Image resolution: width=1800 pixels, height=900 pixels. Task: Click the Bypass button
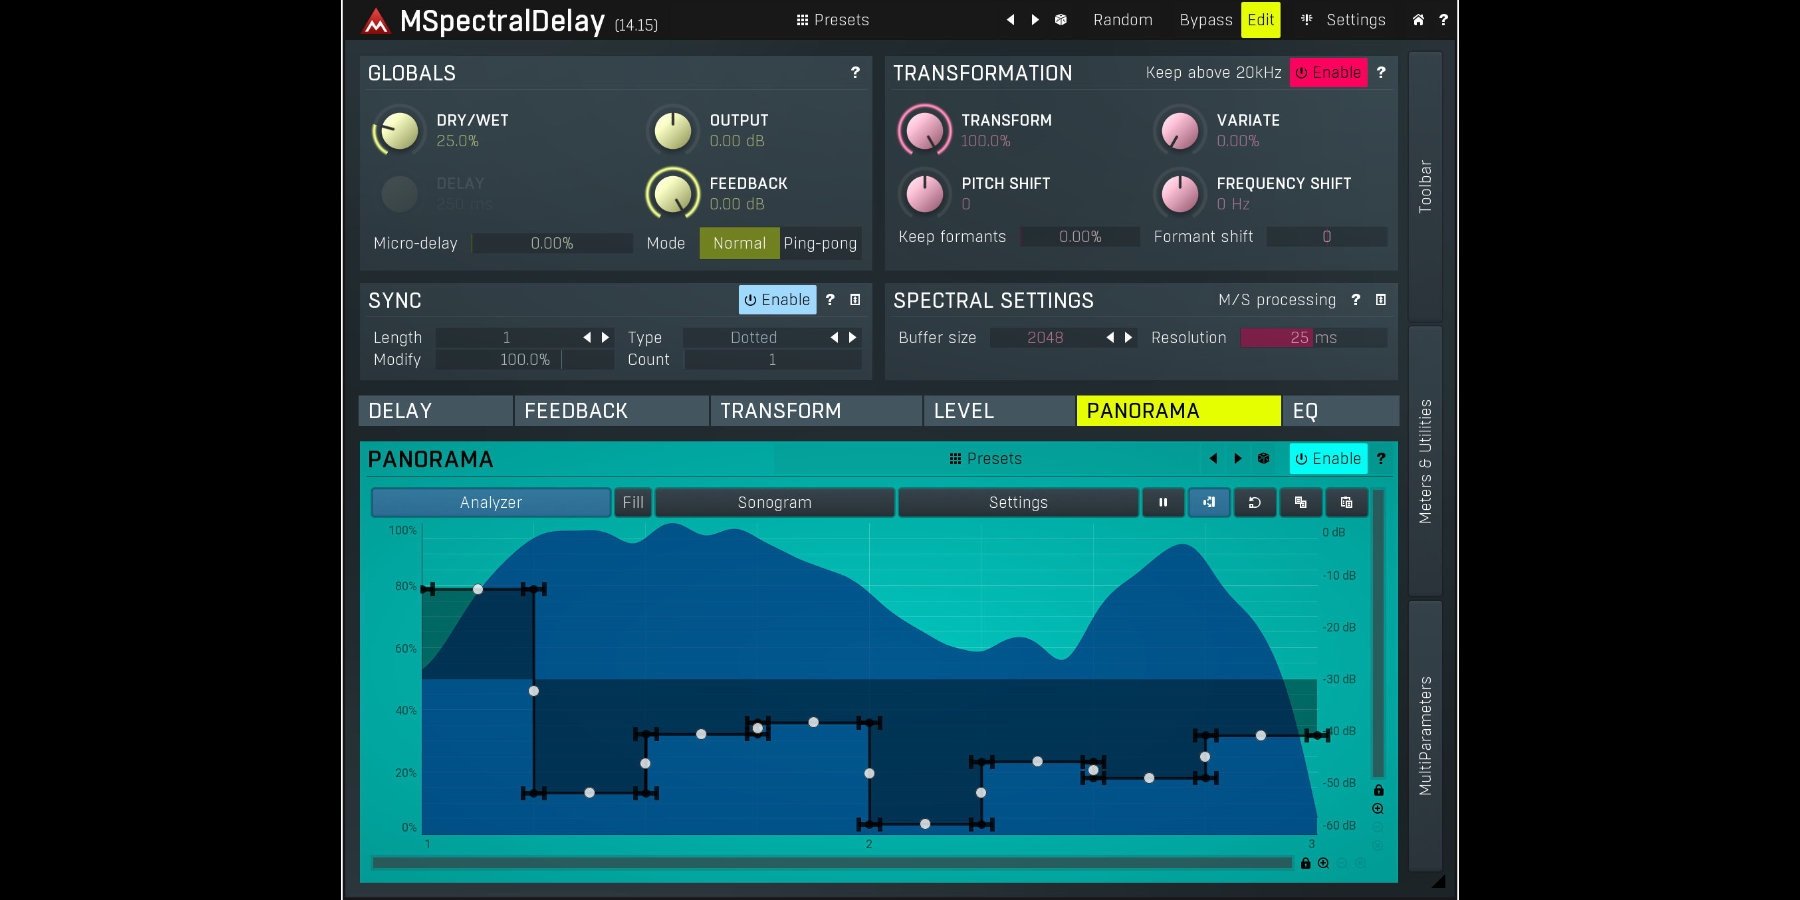1205,20
